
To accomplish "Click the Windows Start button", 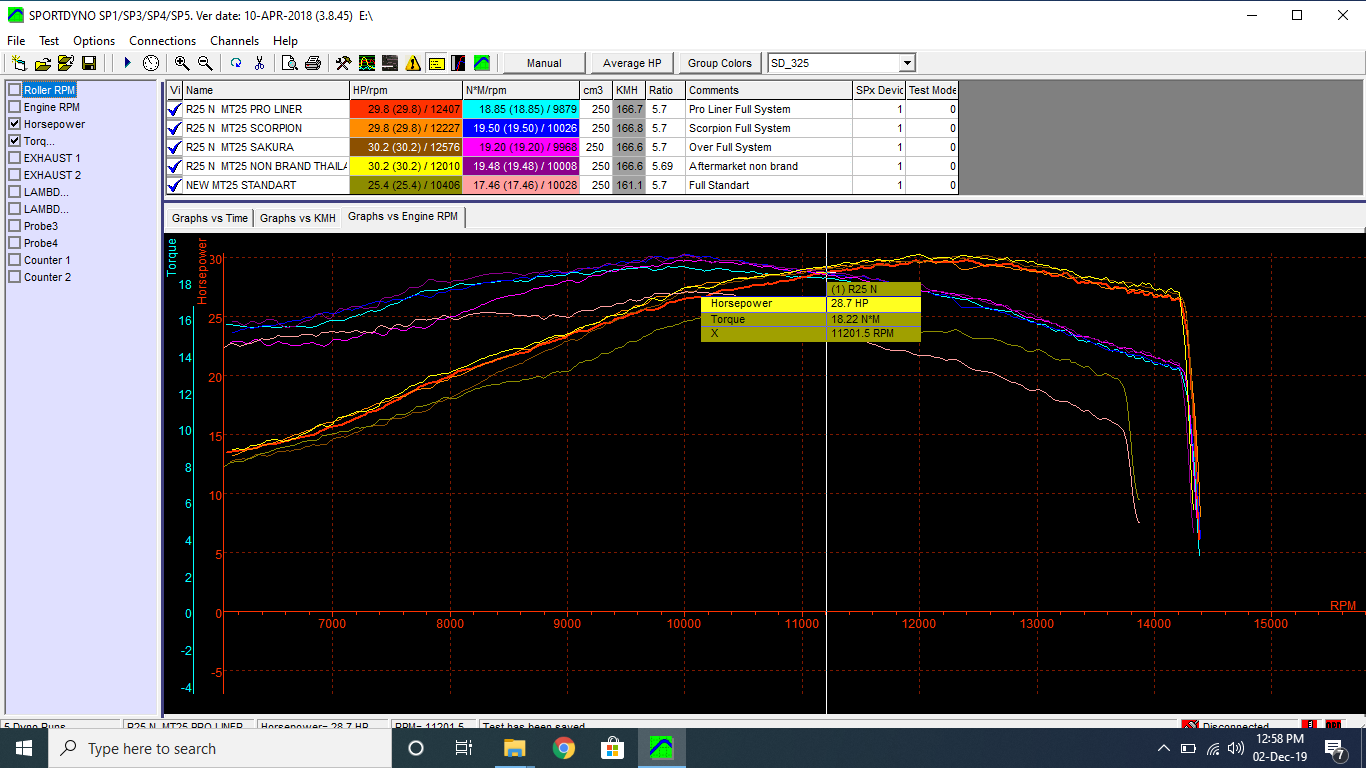I will (x=24, y=748).
